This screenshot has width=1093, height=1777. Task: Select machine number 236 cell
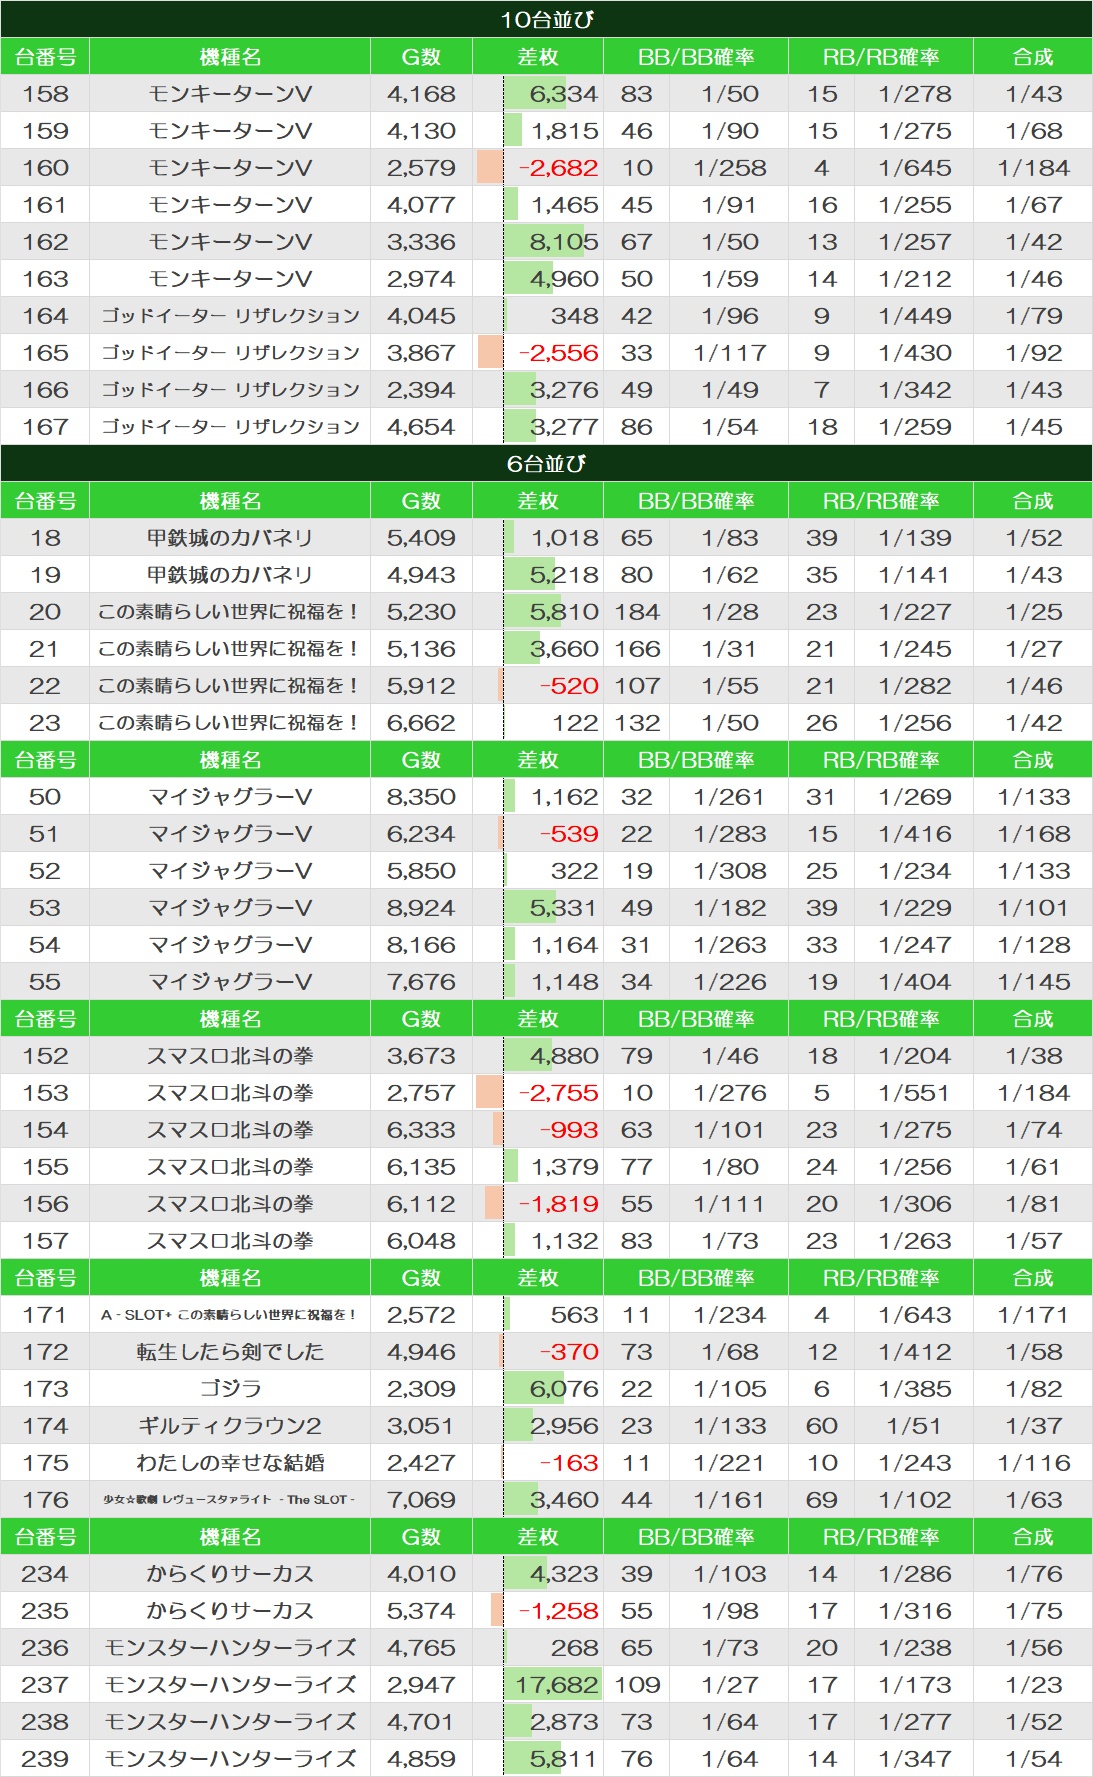coord(45,1648)
